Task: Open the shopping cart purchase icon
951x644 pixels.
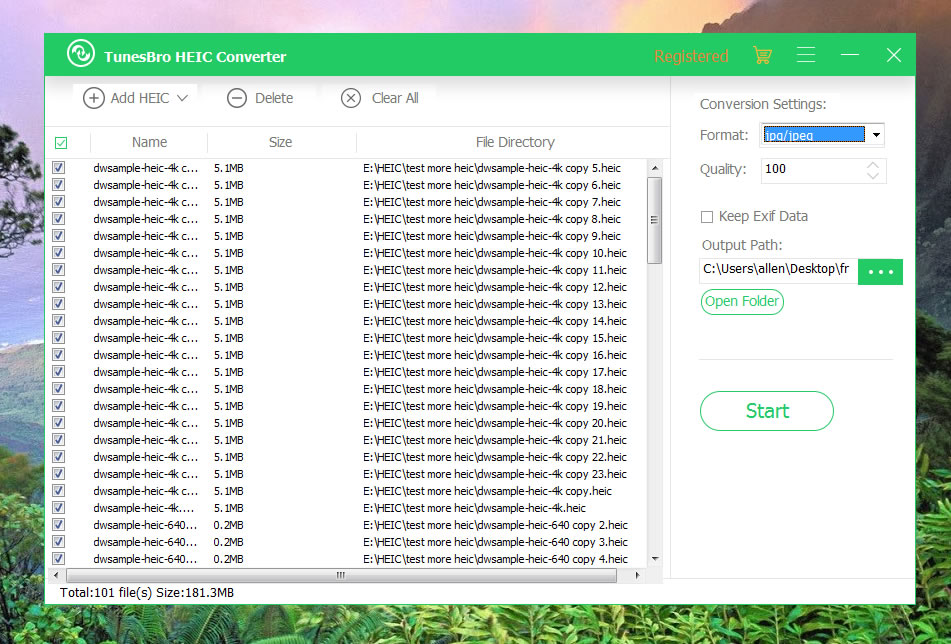Action: pyautogui.click(x=762, y=55)
